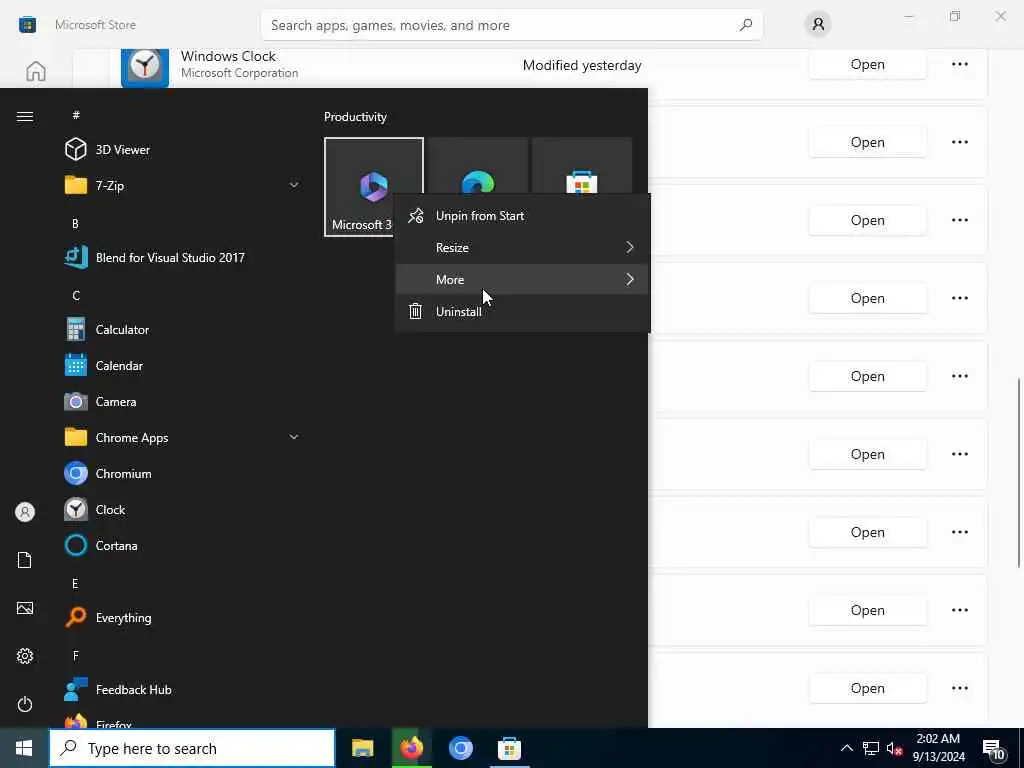Switch to Microsoft Store taskbar icon
Viewport: 1024px width, 768px height.
coord(509,748)
